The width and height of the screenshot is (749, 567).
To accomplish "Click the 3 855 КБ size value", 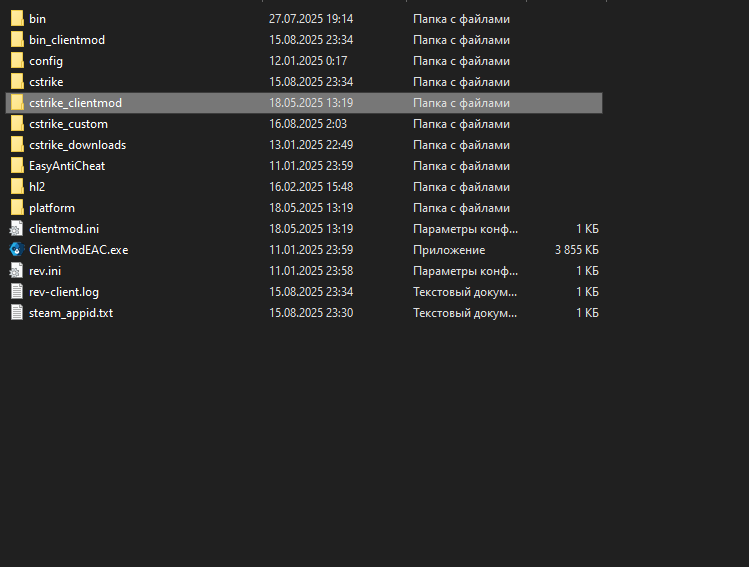I will [x=576, y=250].
